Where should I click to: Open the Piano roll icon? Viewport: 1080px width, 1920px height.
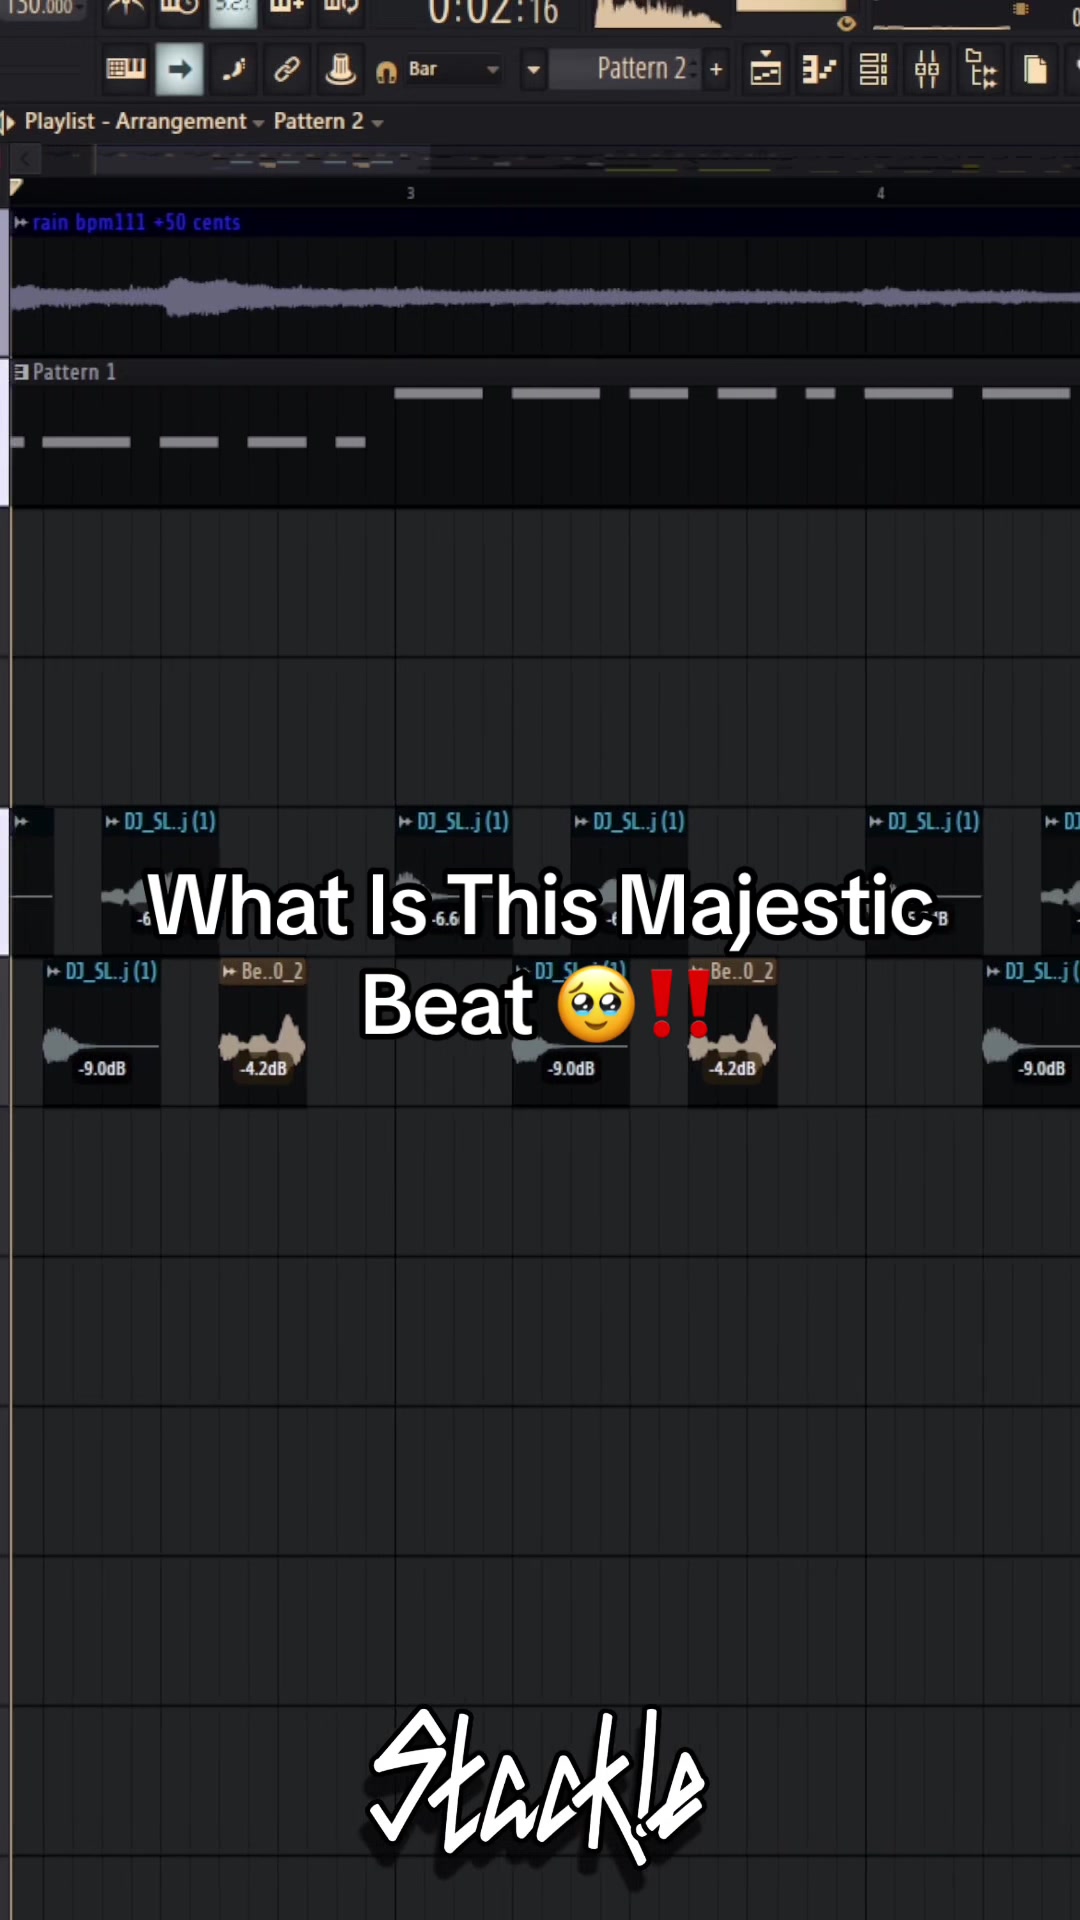[819, 69]
